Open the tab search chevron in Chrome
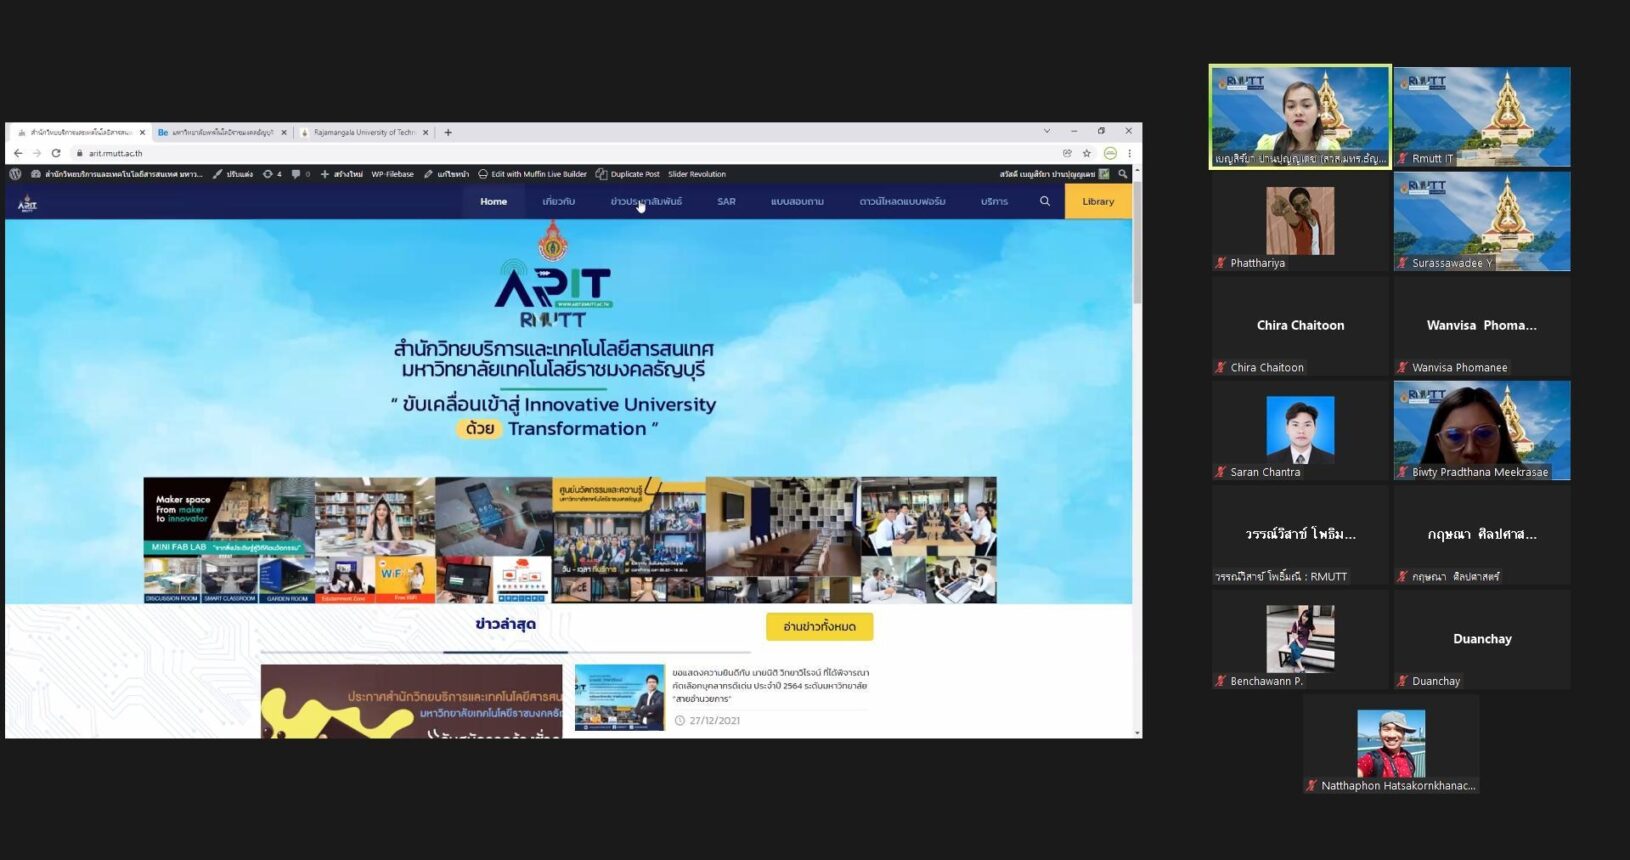The height and width of the screenshot is (860, 1630). (x=1047, y=131)
